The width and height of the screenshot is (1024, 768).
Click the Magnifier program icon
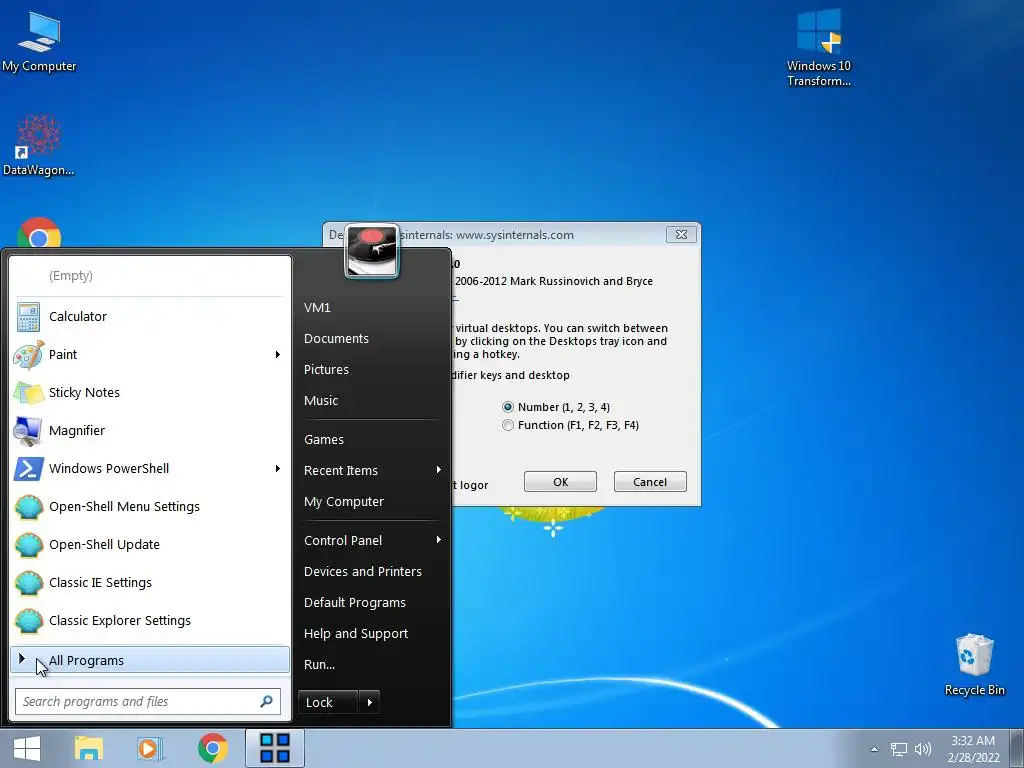coord(28,430)
